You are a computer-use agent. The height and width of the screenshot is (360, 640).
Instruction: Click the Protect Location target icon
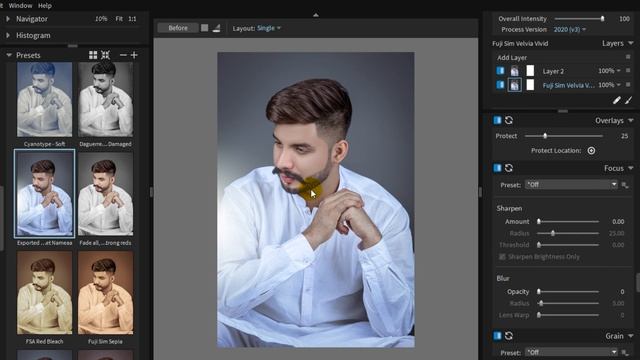(591, 151)
